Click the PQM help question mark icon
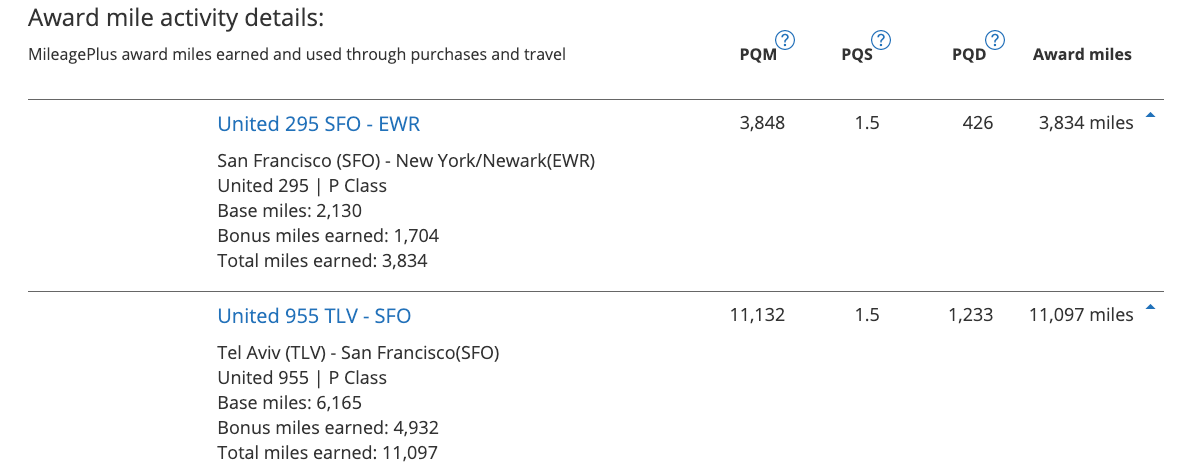Image resolution: width=1191 pixels, height=473 pixels. (786, 40)
